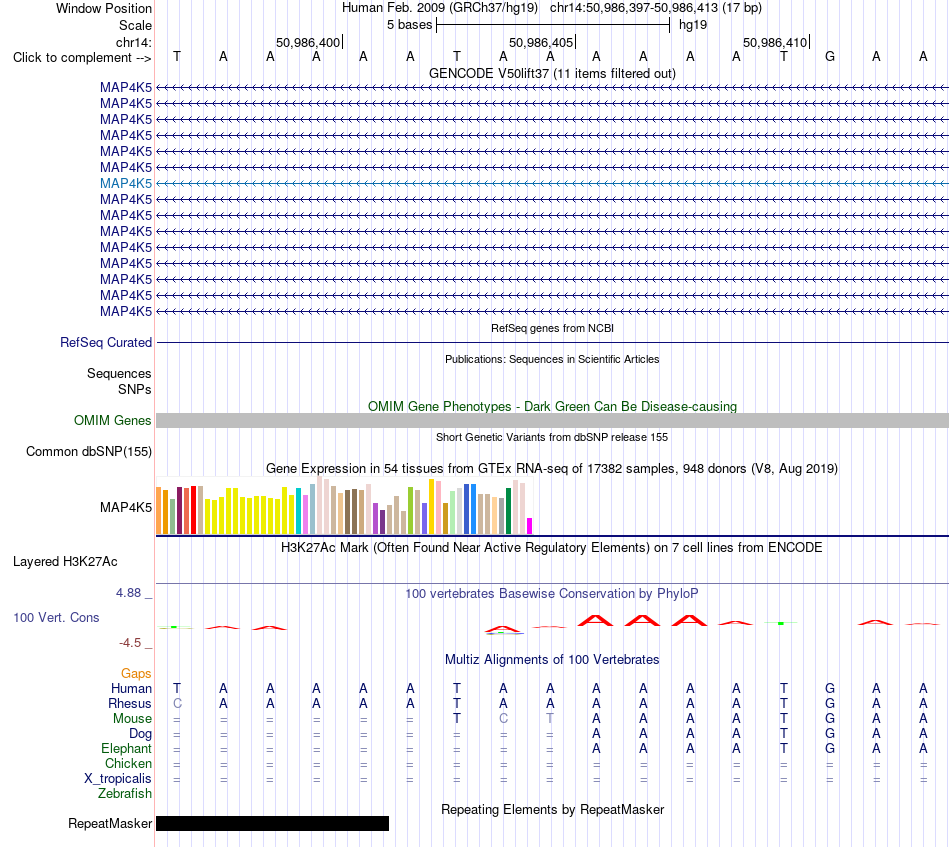This screenshot has width=950, height=847.
Task: Open the GTEx Gene Expression track title
Action: click(552, 468)
